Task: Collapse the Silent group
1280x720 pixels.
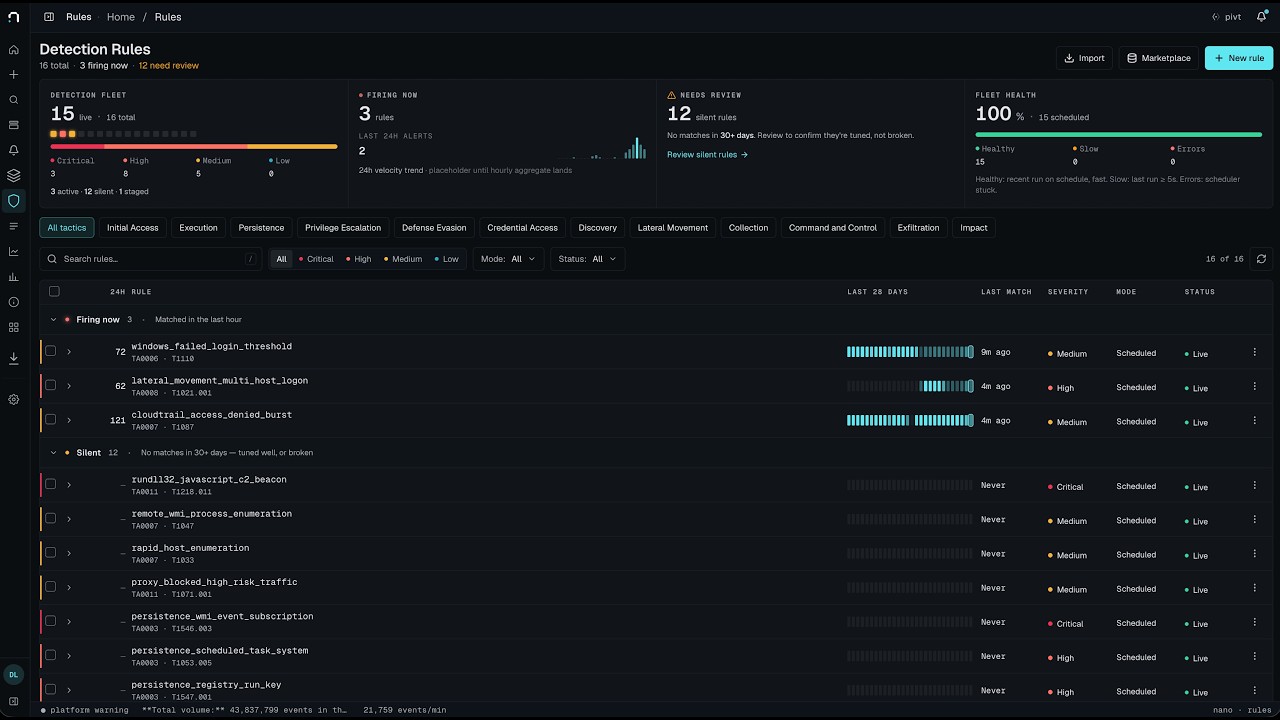Action: point(54,452)
